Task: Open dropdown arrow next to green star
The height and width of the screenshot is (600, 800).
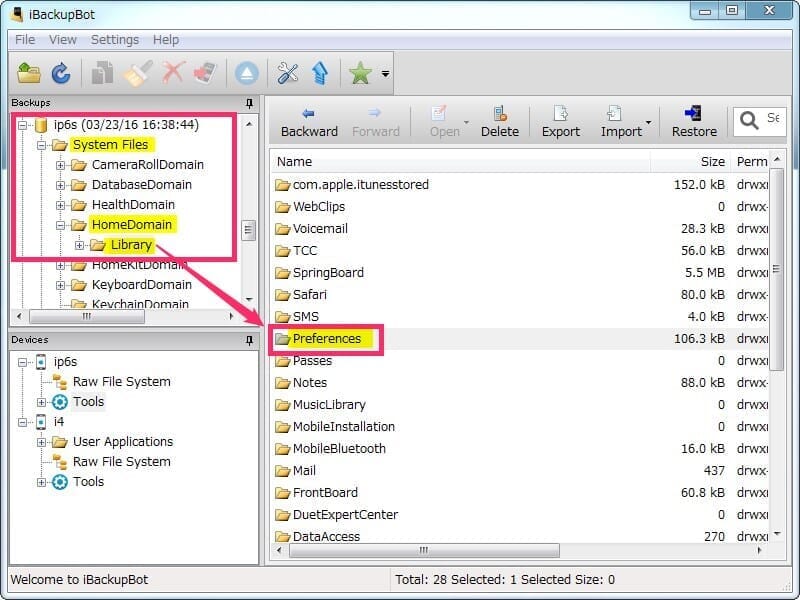Action: coord(385,74)
